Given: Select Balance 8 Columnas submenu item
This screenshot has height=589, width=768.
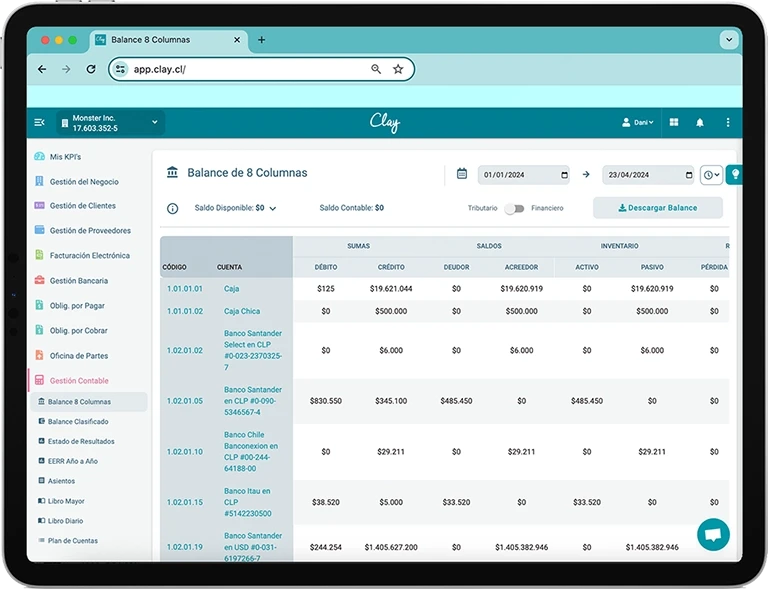Looking at the screenshot, I should (x=89, y=402).
